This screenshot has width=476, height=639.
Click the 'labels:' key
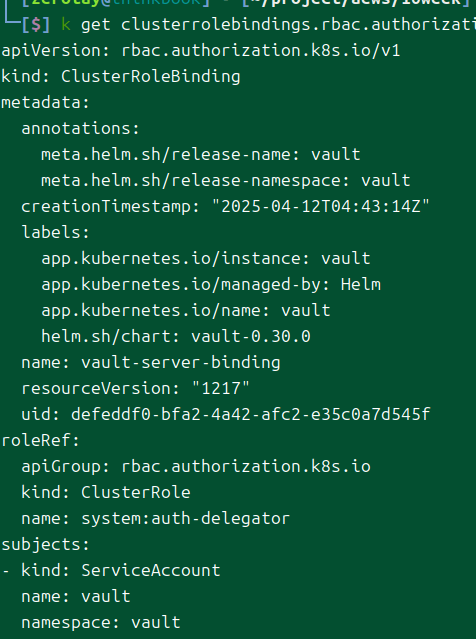pos(55,233)
